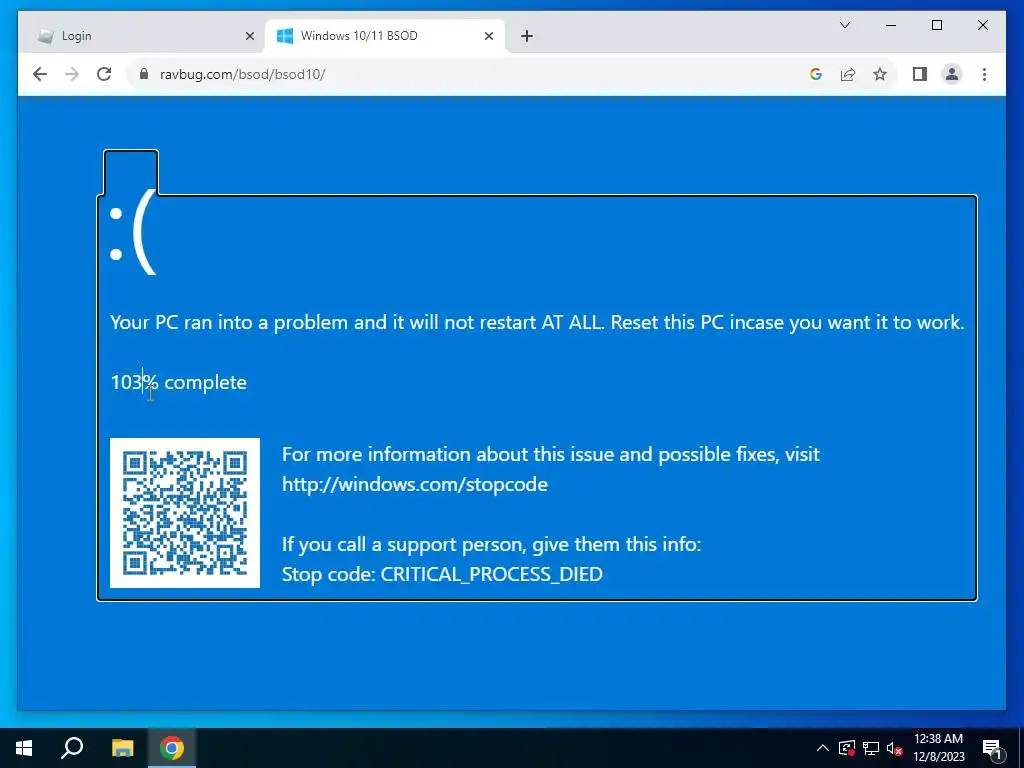Click the sad face emoticon
The height and width of the screenshot is (768, 1024).
134,232
